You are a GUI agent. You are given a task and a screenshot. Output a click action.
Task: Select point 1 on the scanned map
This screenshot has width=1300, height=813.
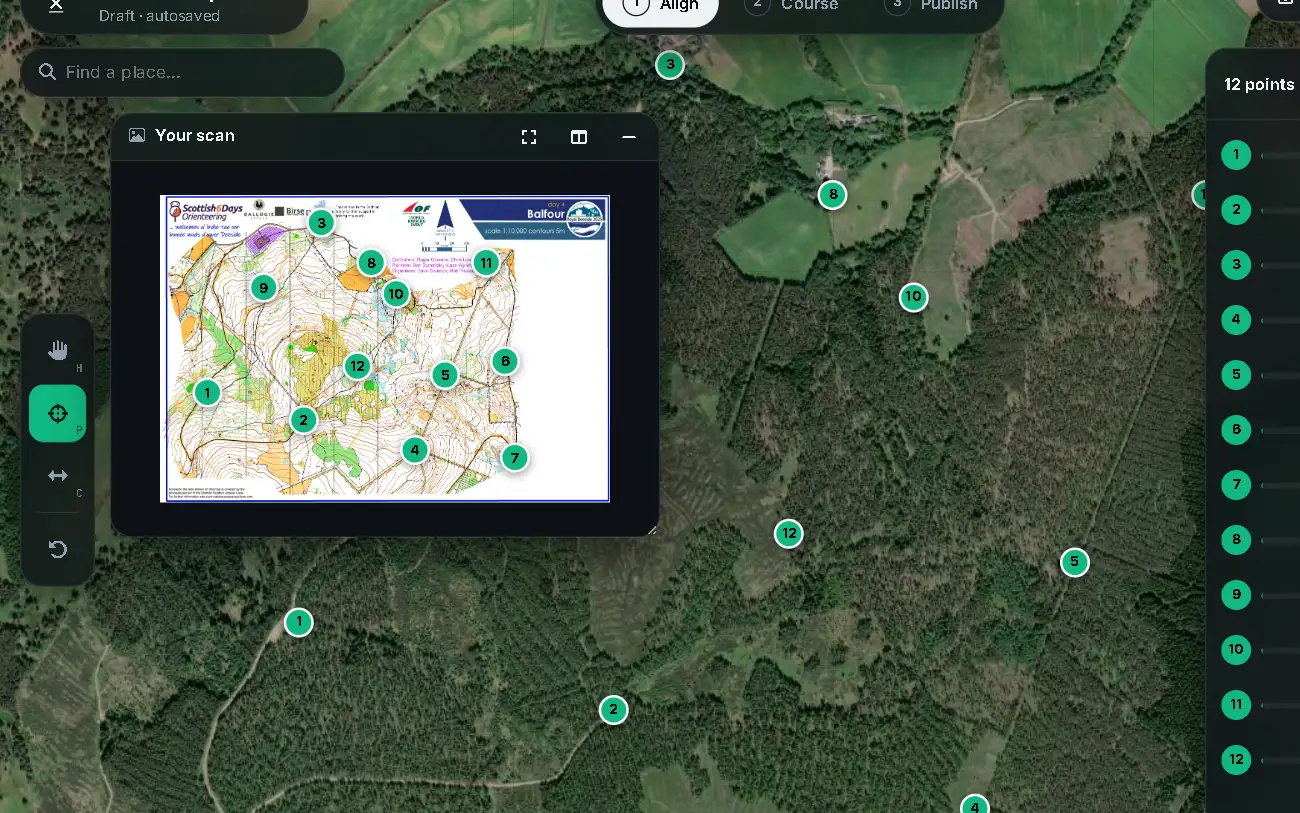coord(207,392)
